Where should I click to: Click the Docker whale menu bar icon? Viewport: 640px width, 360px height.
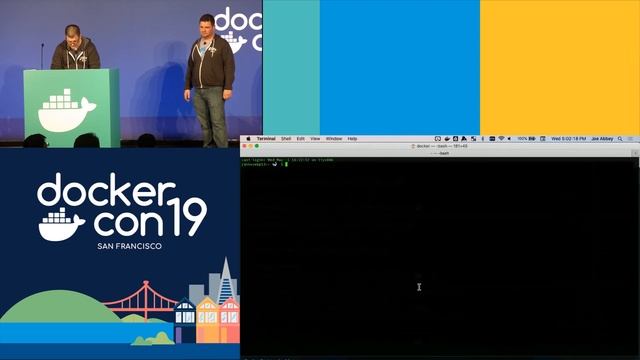coord(447,139)
